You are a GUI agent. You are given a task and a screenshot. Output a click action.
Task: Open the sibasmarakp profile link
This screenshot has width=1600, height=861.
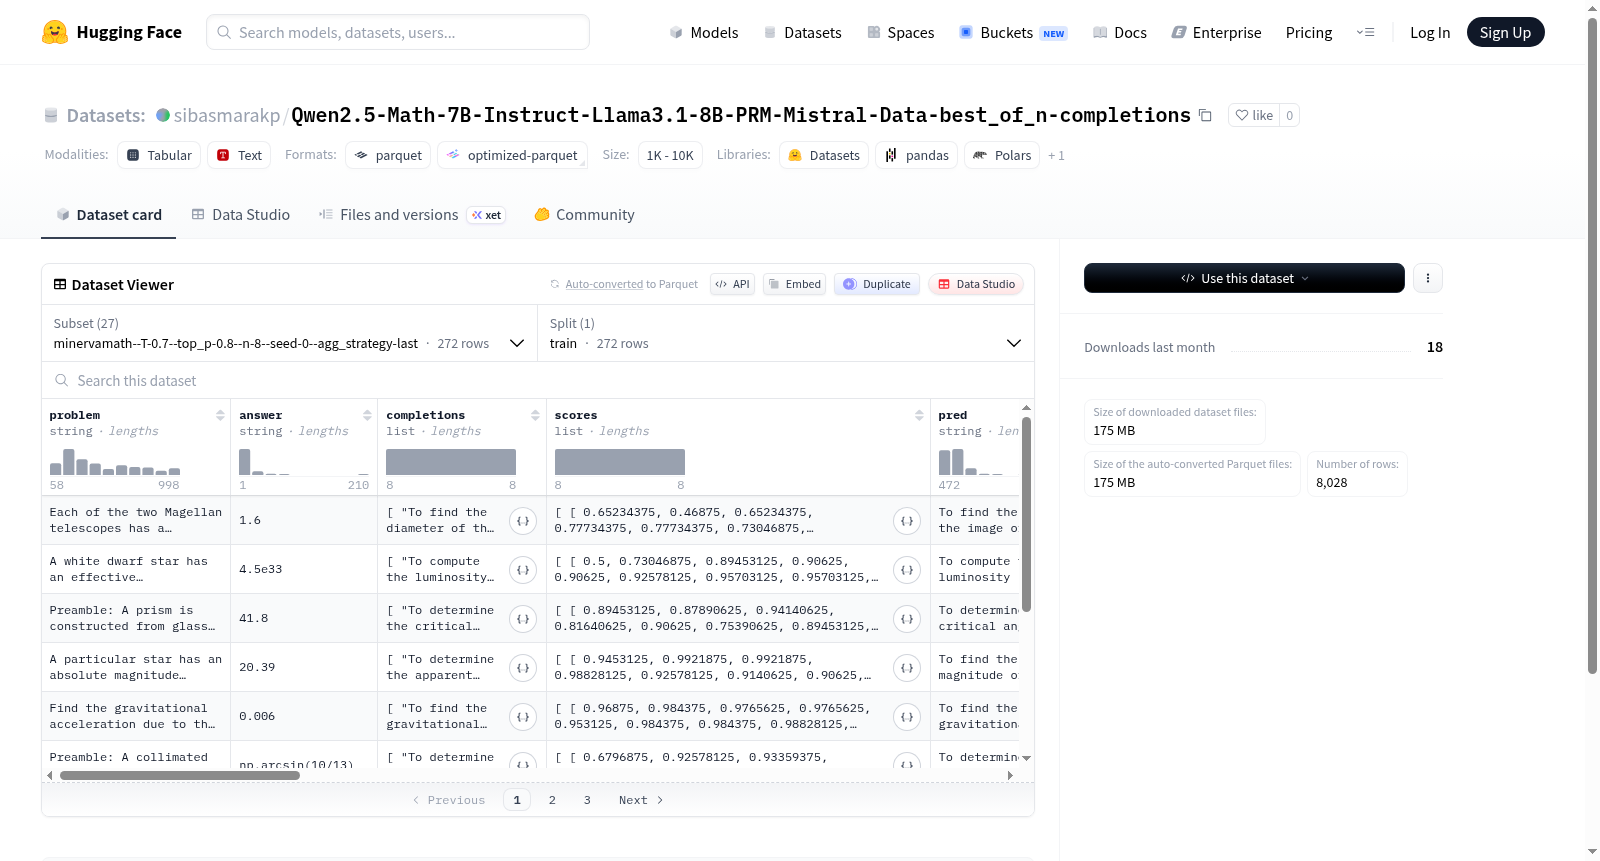[x=227, y=116]
